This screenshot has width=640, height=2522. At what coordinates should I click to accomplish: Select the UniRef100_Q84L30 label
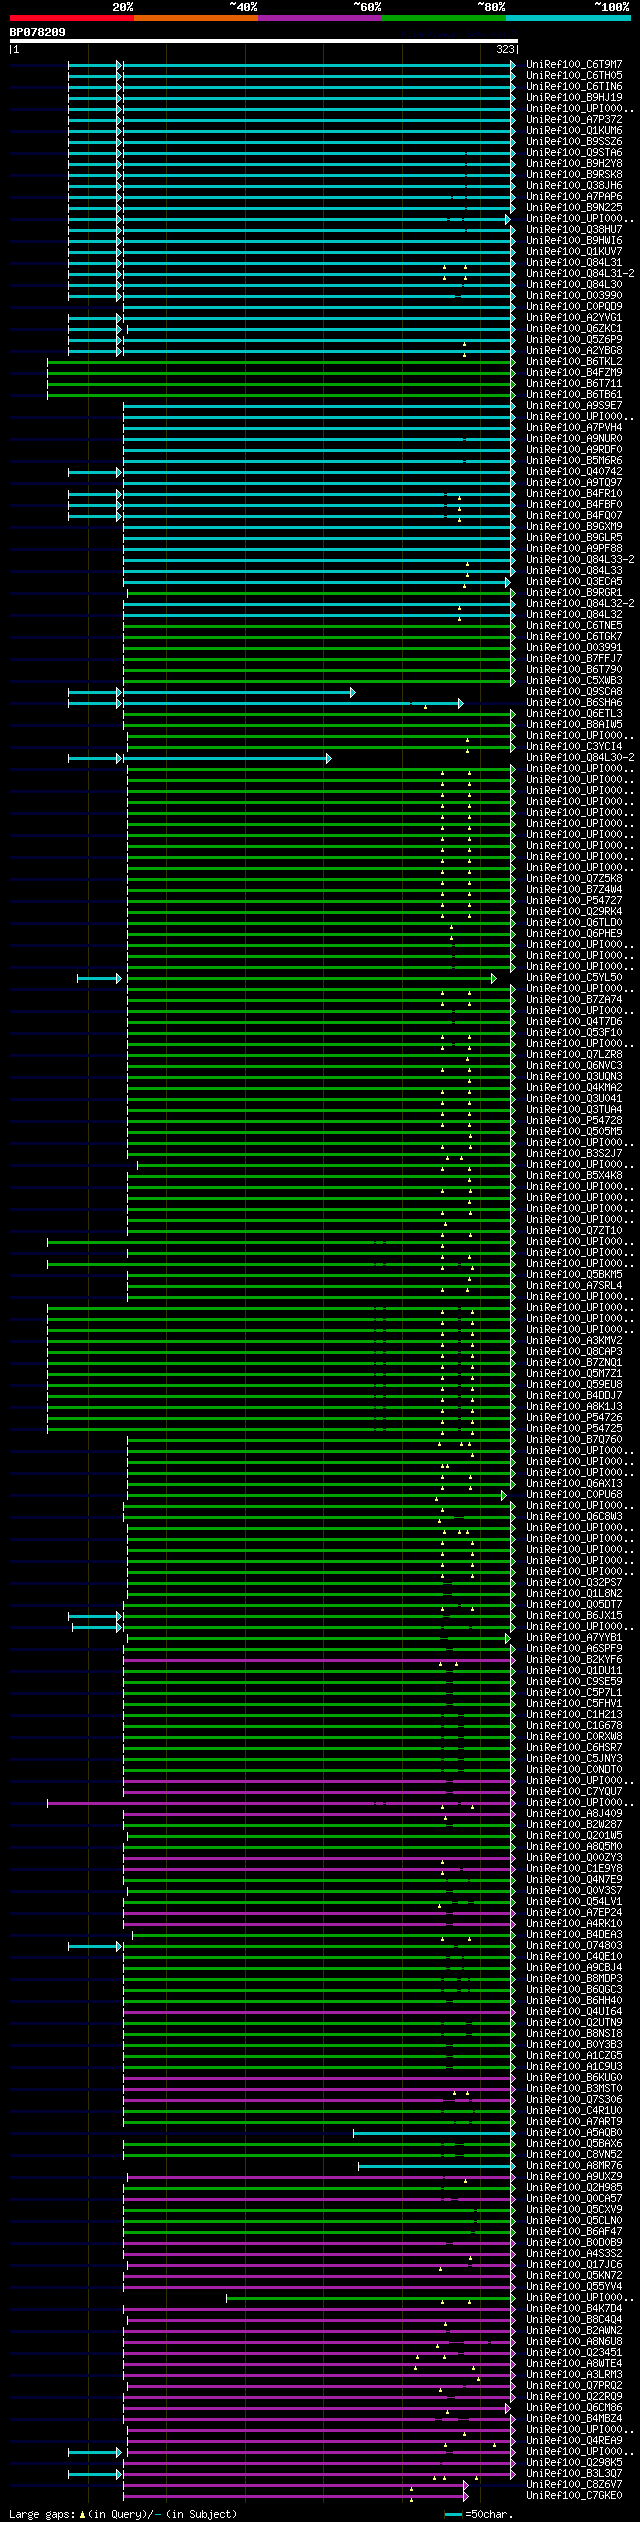(x=574, y=285)
